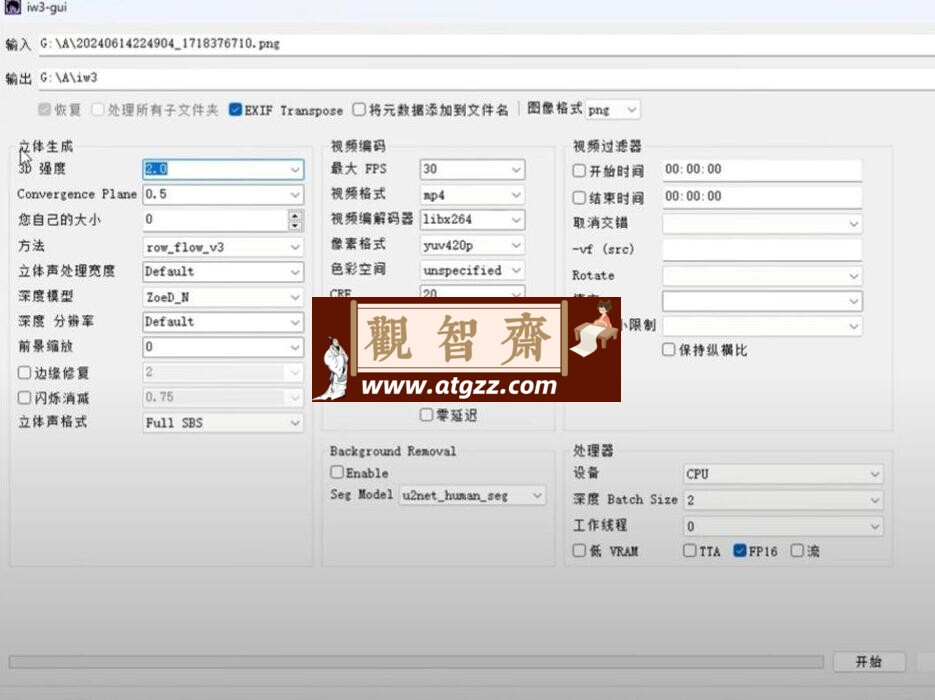Open the 最大 FPS dropdown

pyautogui.click(x=472, y=169)
